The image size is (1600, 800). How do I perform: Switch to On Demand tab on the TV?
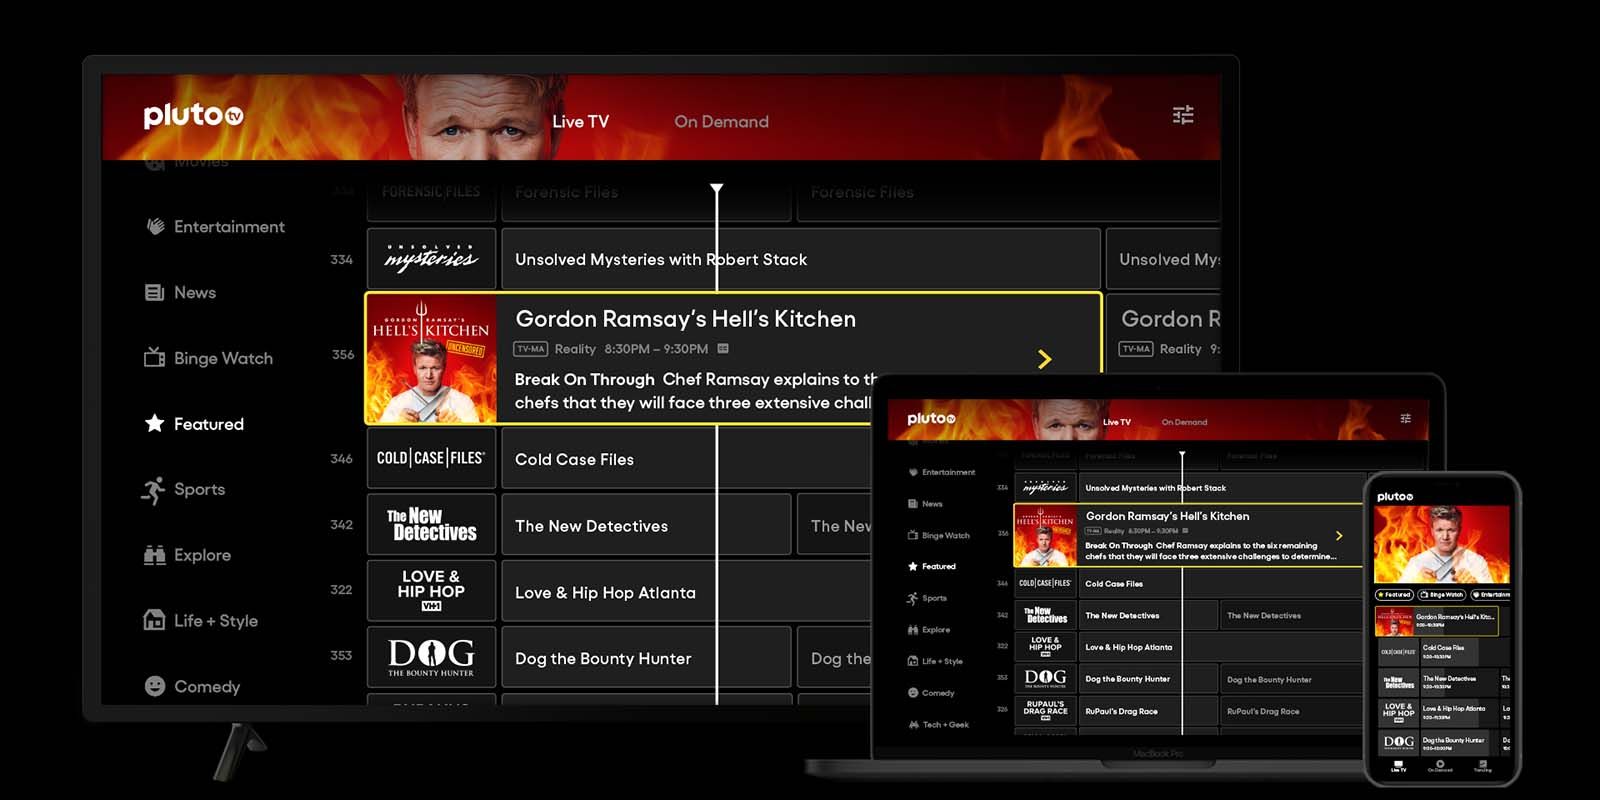click(721, 122)
